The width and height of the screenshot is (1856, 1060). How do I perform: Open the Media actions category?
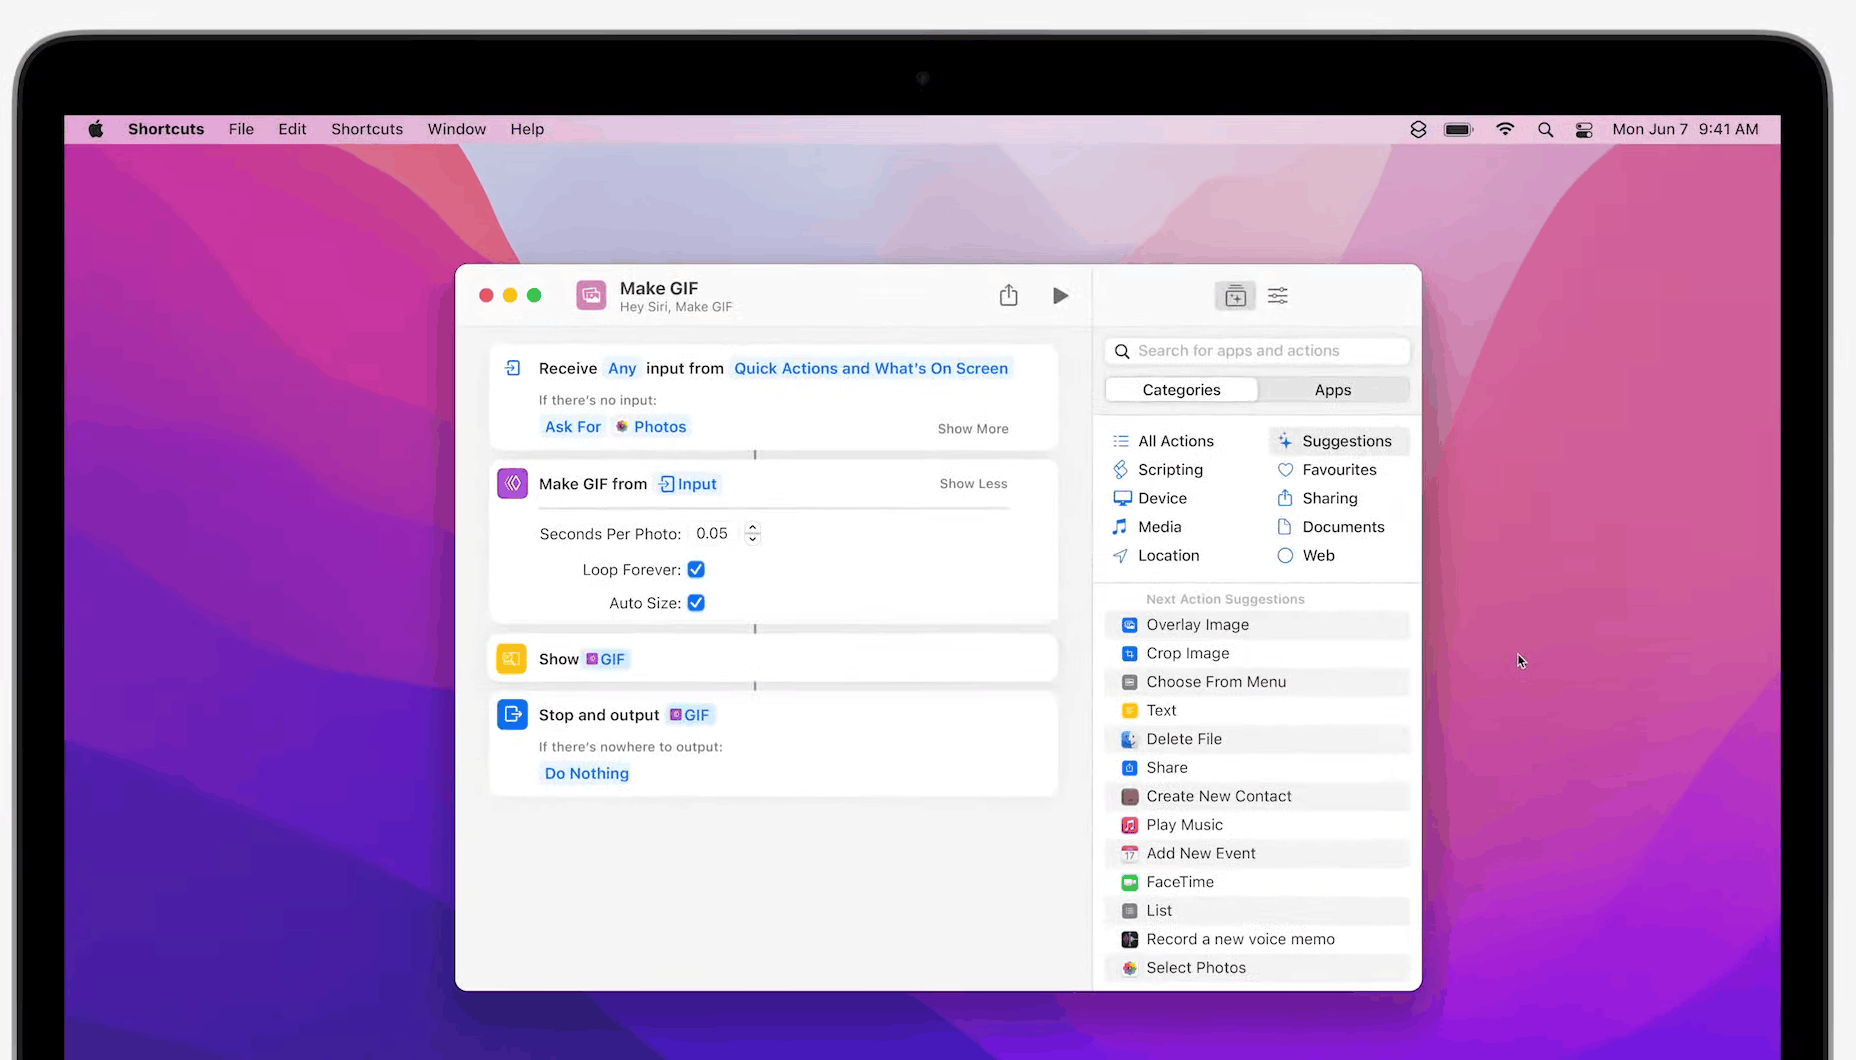pyautogui.click(x=1159, y=526)
